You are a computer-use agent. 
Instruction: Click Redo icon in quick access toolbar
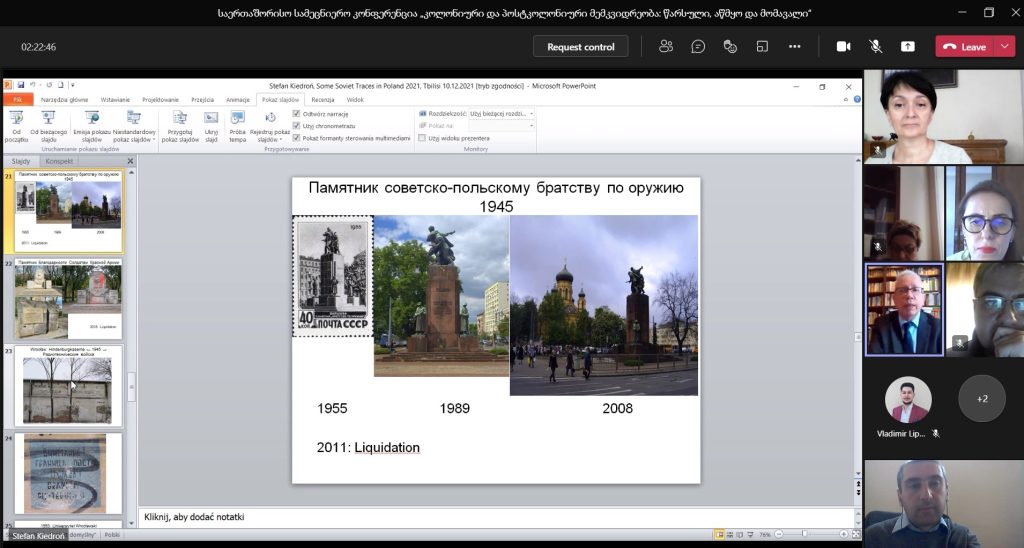click(x=49, y=85)
